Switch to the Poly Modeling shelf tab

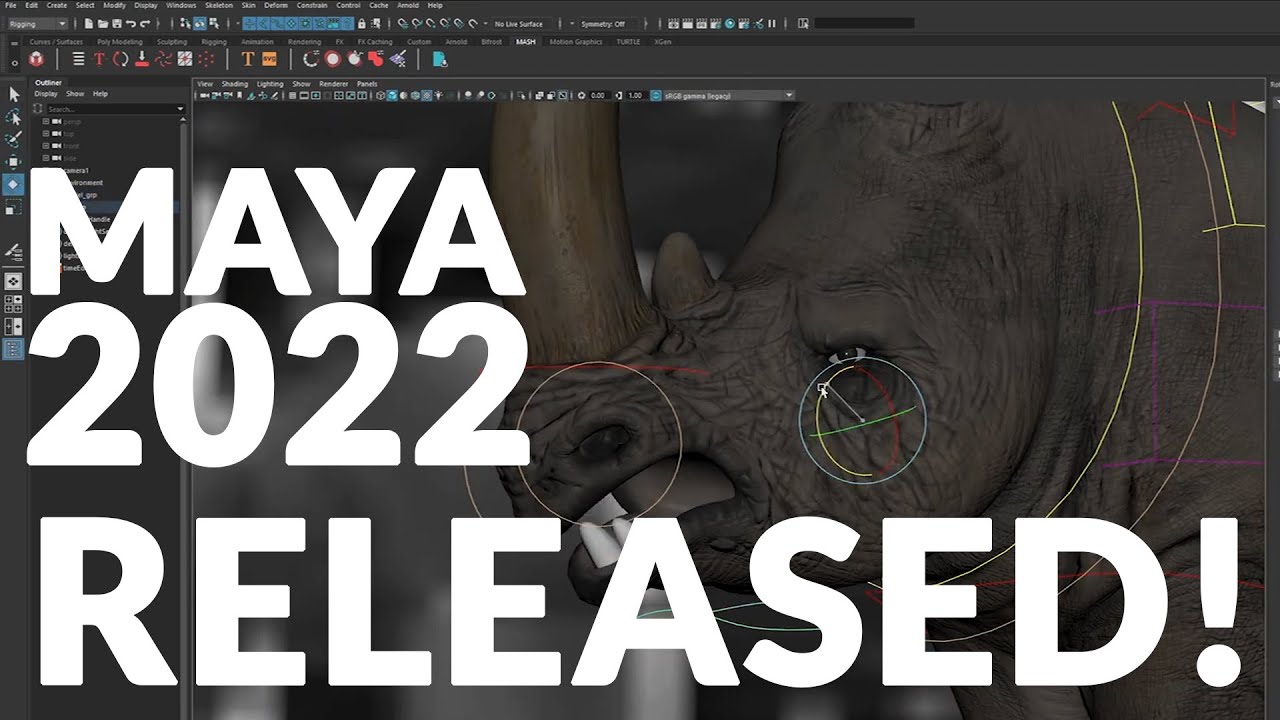click(x=119, y=42)
